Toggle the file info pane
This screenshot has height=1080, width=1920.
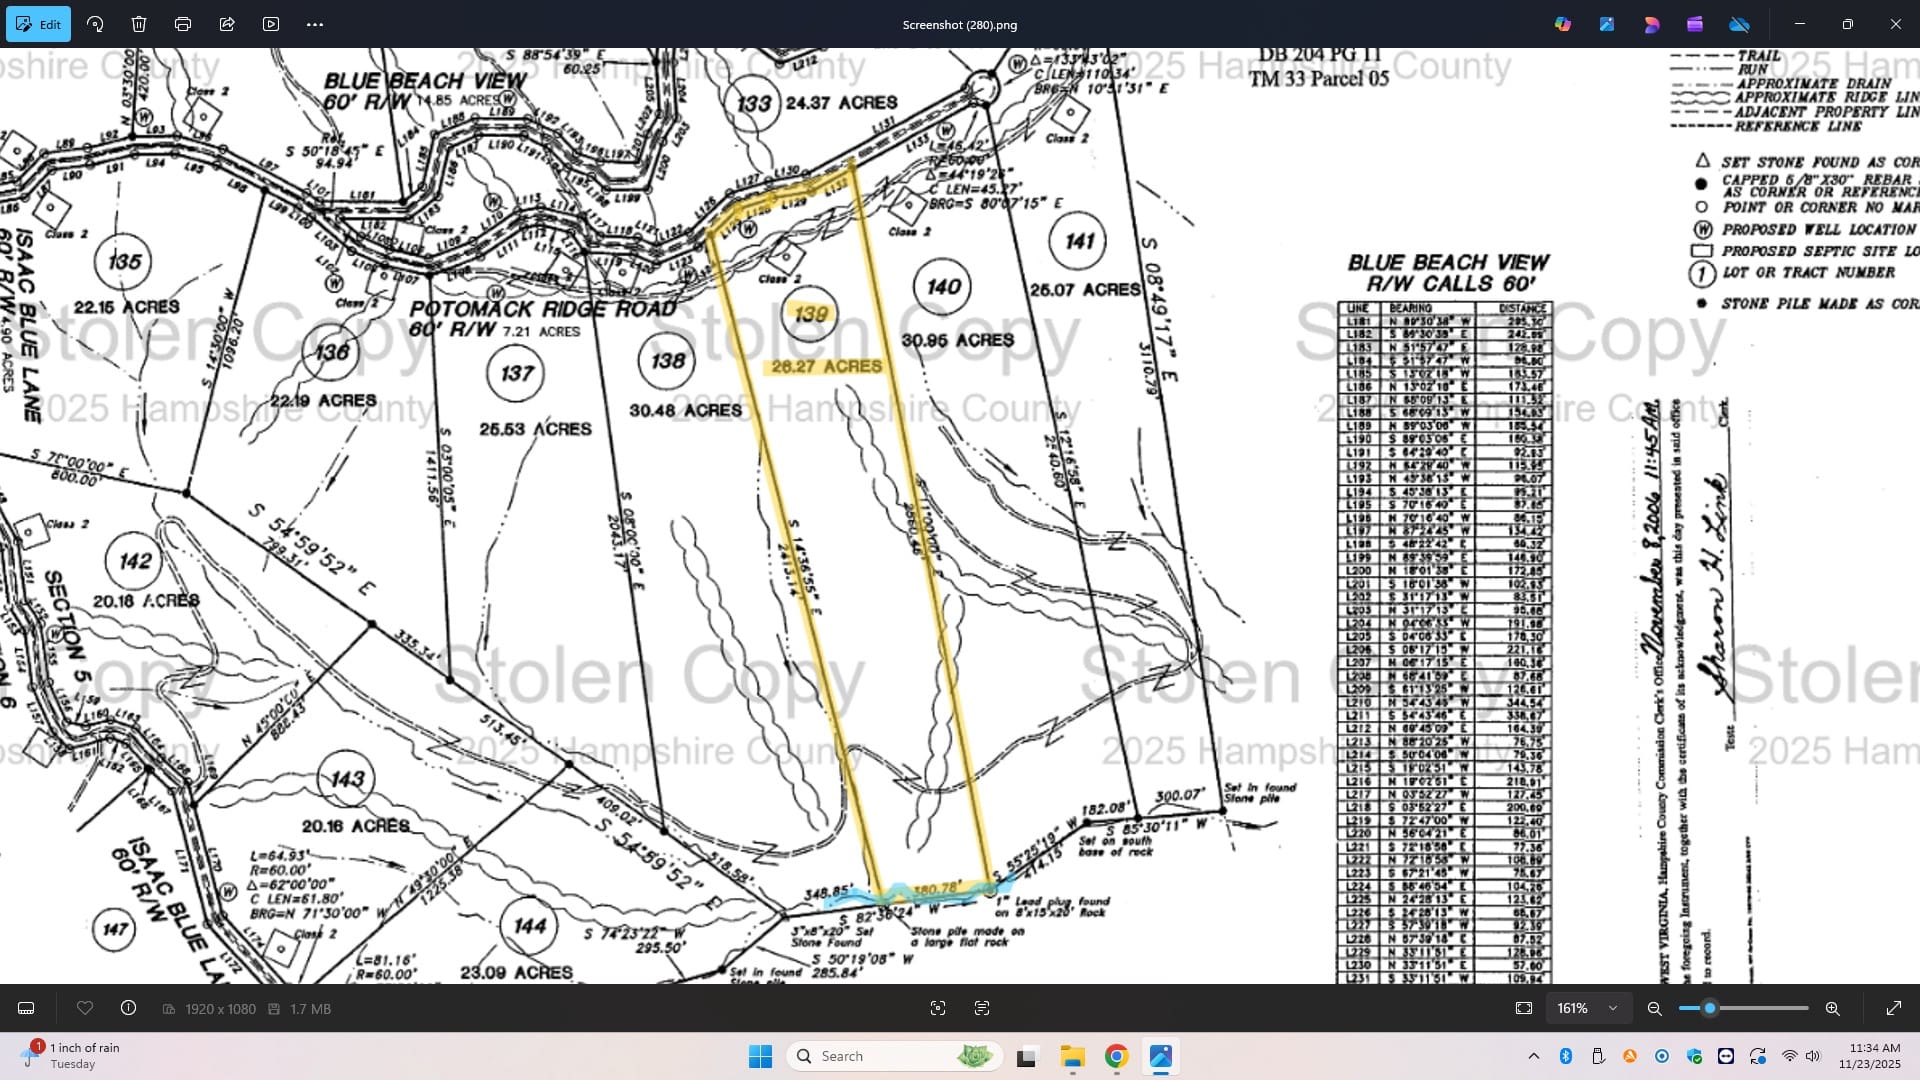(x=129, y=1008)
